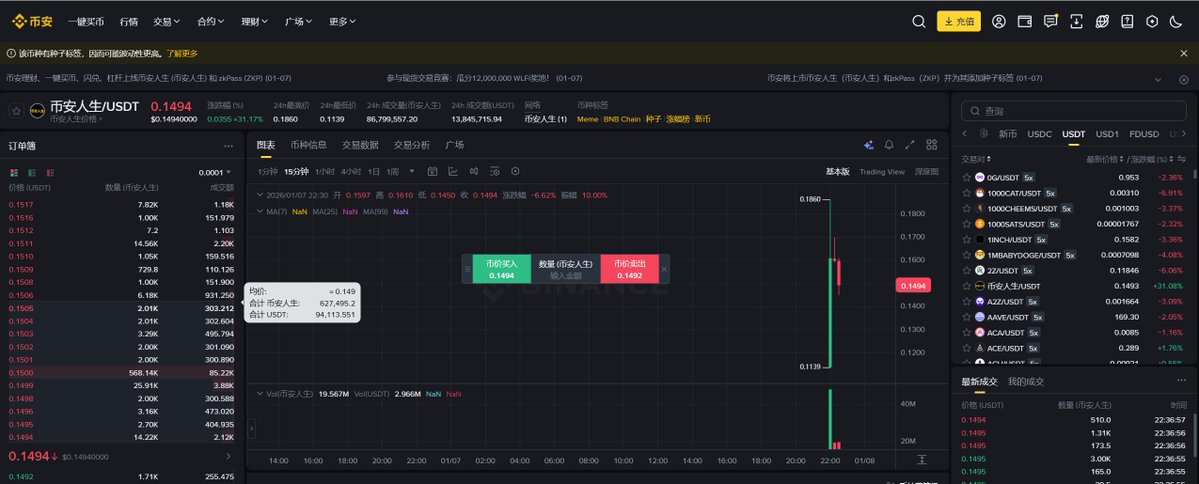Switch chart to Trading View mode
Viewport: 1199px width, 484px height.
pyautogui.click(x=882, y=172)
